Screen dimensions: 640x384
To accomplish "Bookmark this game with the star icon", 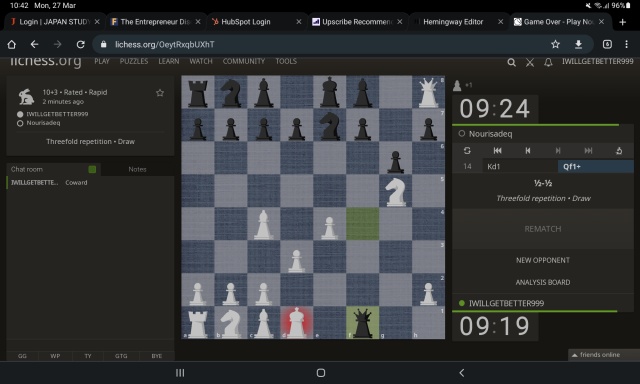I will 160,93.
